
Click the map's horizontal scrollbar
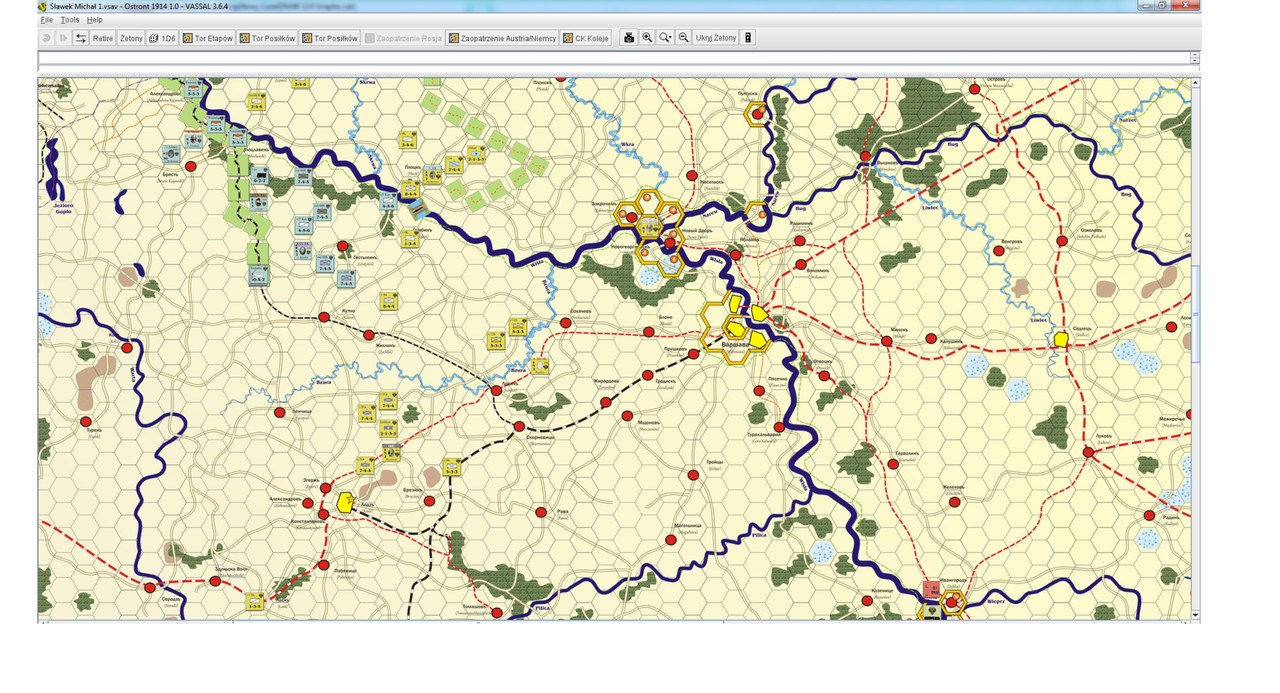(x=614, y=620)
